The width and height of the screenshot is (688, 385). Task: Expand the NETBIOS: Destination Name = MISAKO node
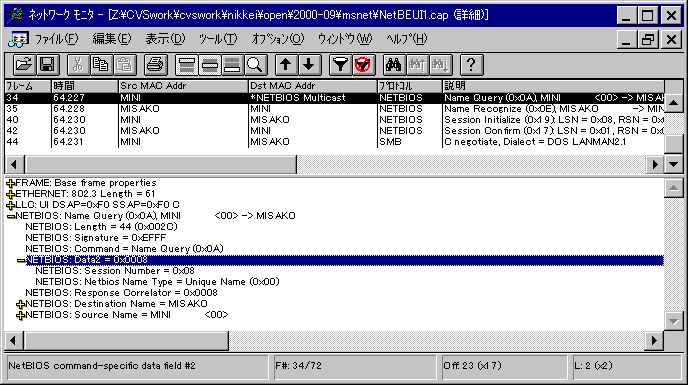21,304
